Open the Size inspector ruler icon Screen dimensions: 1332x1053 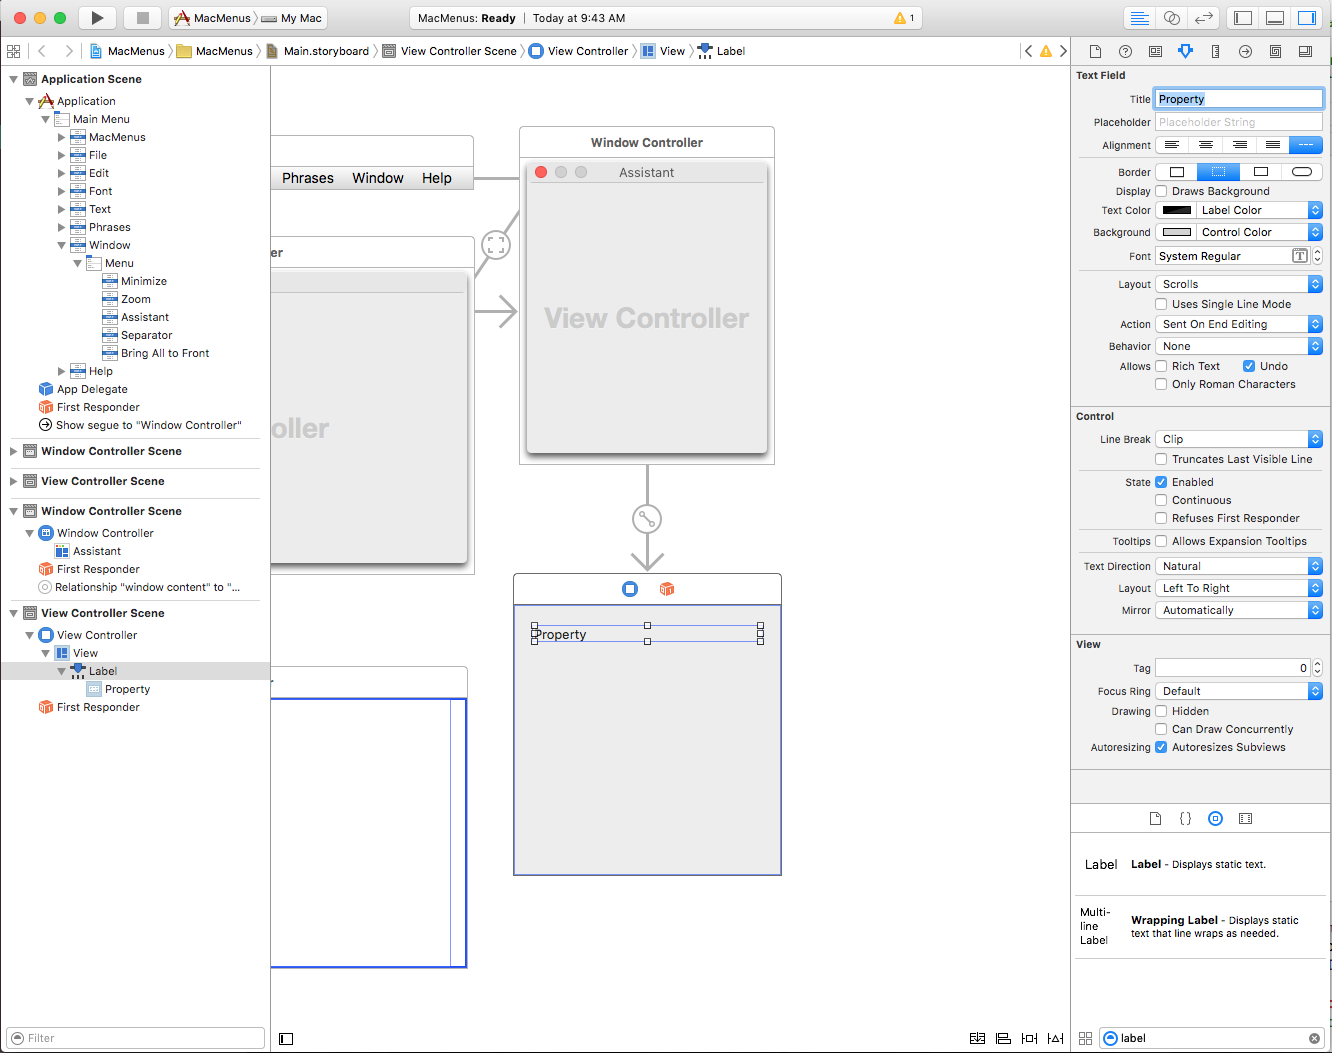1215,51
